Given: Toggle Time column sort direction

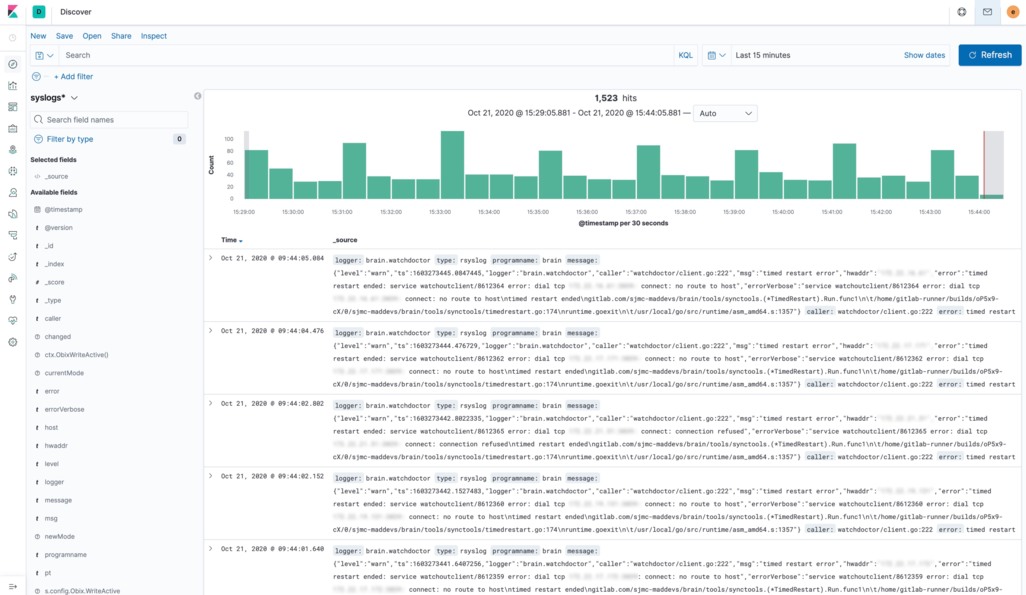Looking at the screenshot, I should click(240, 241).
